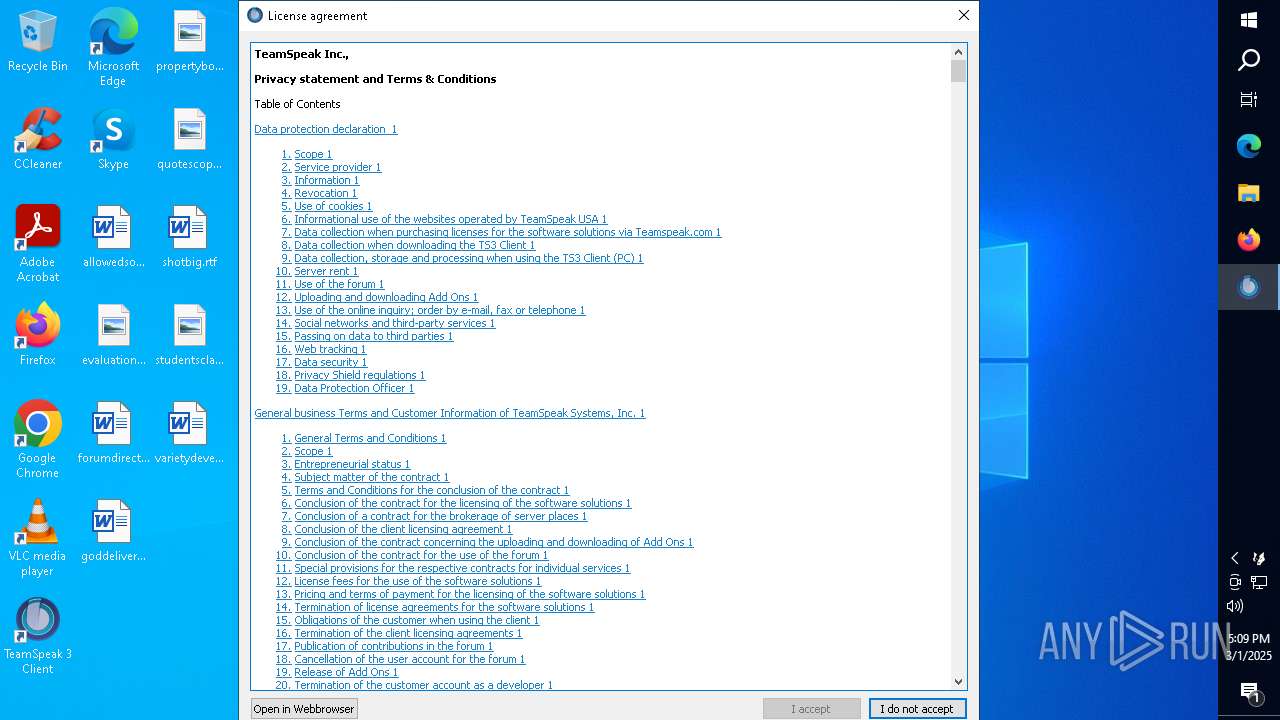Open the notification center icon
Viewport: 1280px width, 720px height.
point(1249,692)
